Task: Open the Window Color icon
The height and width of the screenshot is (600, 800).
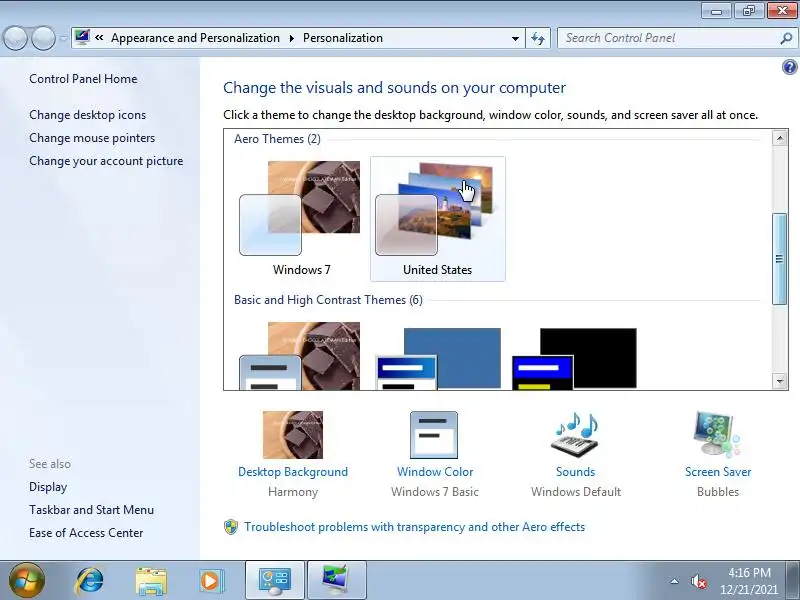Action: (x=434, y=435)
